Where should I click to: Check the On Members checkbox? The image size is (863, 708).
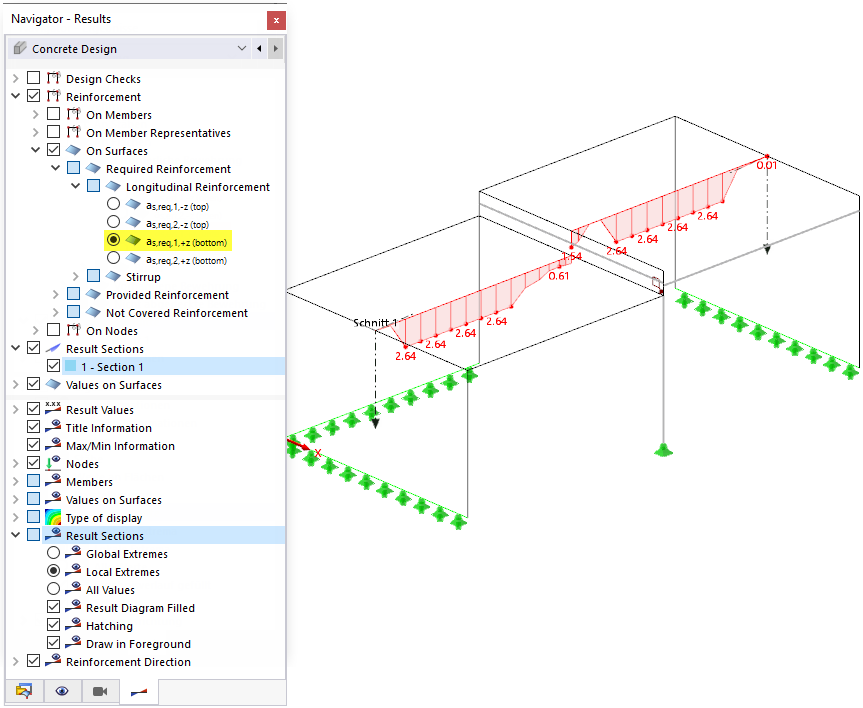[x=53, y=114]
